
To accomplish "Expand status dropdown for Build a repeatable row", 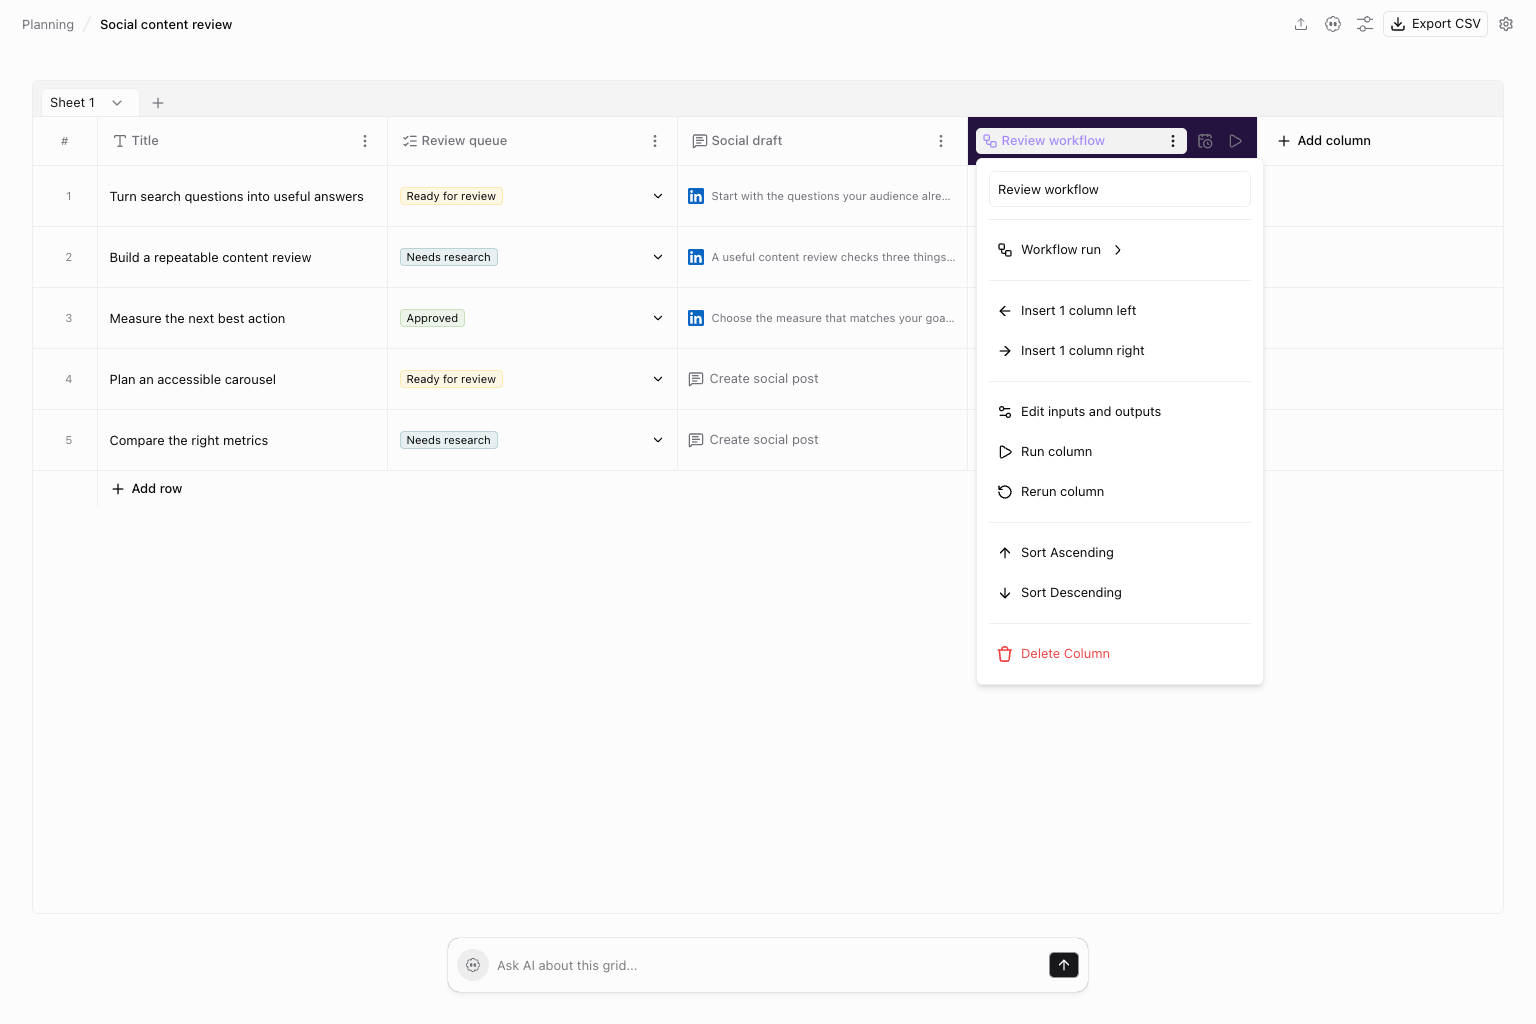I will (658, 257).
